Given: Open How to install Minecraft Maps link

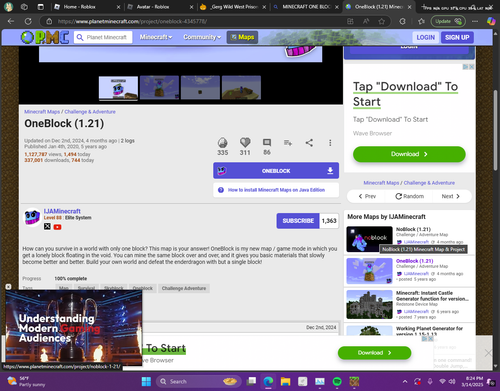Looking at the screenshot, I should (x=276, y=190).
